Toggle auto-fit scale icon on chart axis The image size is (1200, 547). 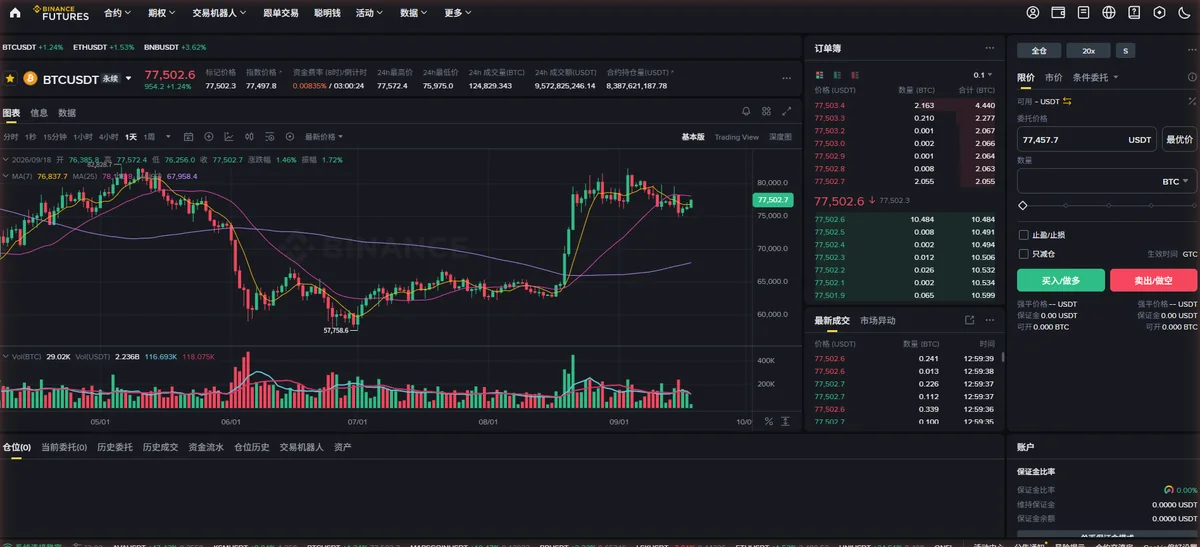point(786,422)
